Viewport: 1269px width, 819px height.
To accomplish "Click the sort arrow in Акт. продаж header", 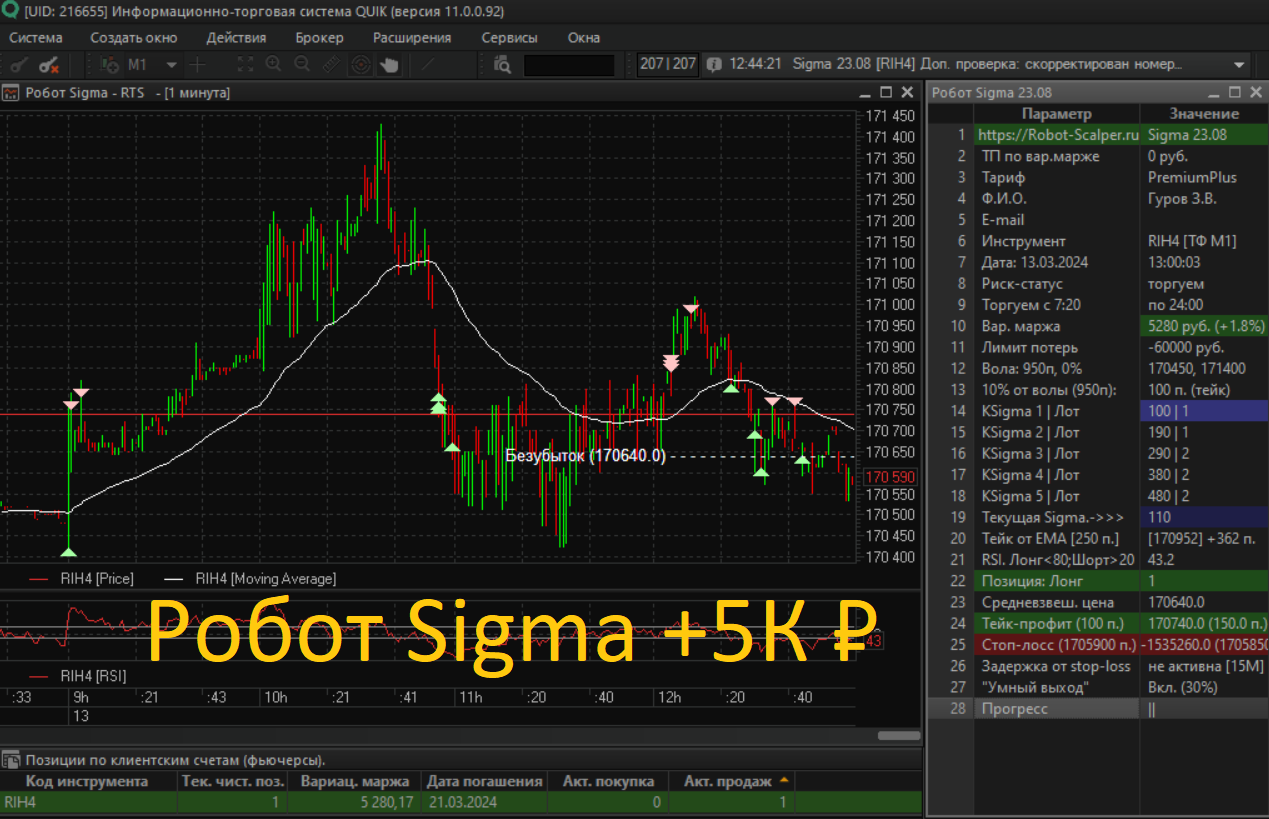I will click(784, 780).
